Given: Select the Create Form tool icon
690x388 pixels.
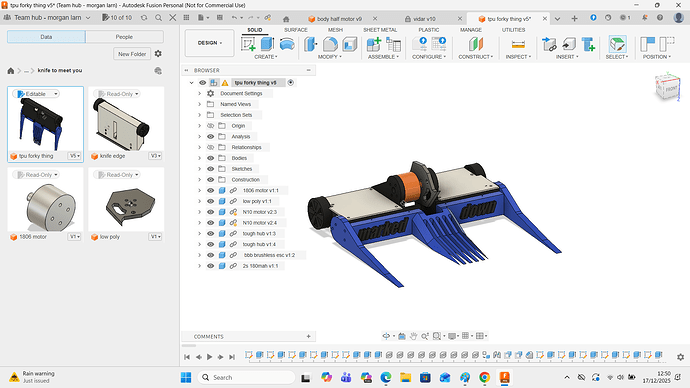Looking at the screenshot, I should (x=286, y=44).
